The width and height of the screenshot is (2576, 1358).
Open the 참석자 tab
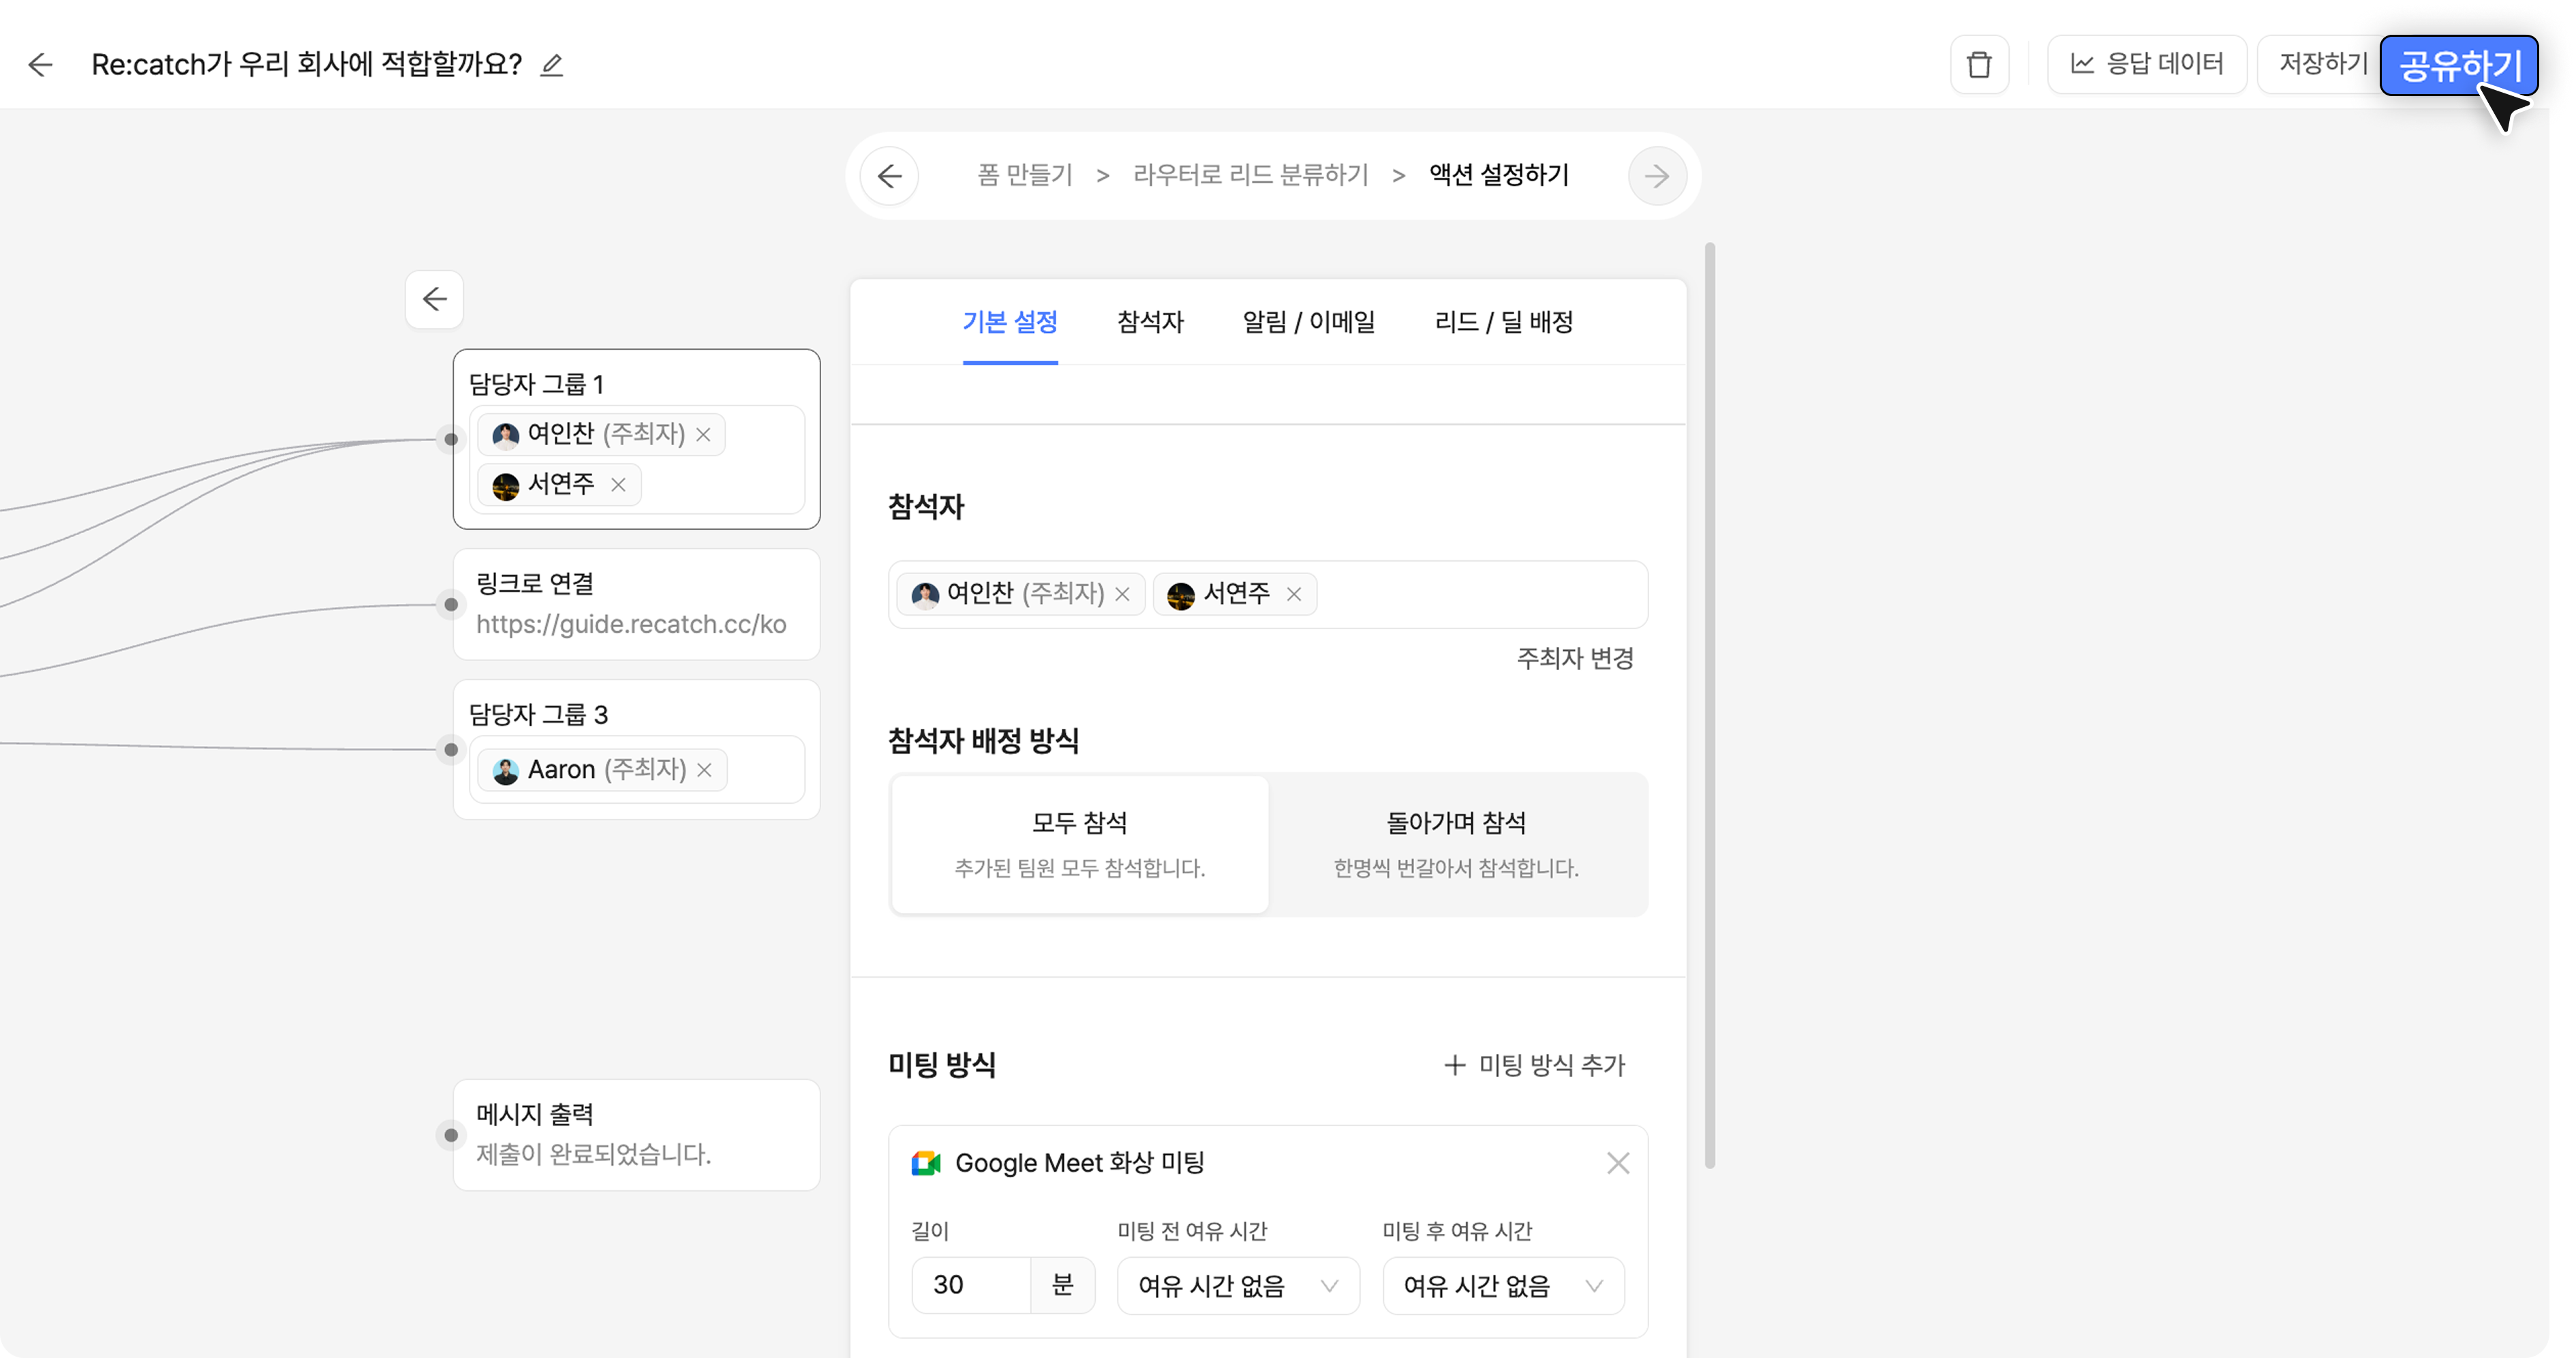[1150, 322]
